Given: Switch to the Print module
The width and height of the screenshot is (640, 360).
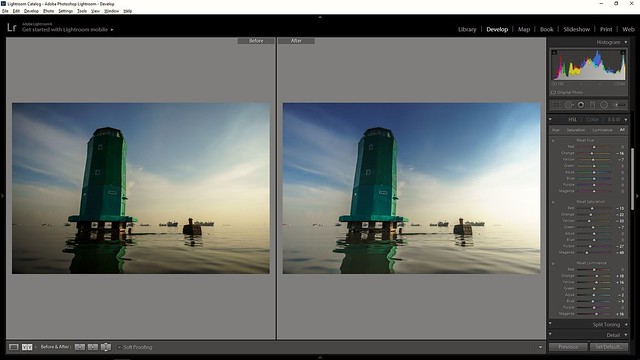Looking at the screenshot, I should (x=606, y=29).
